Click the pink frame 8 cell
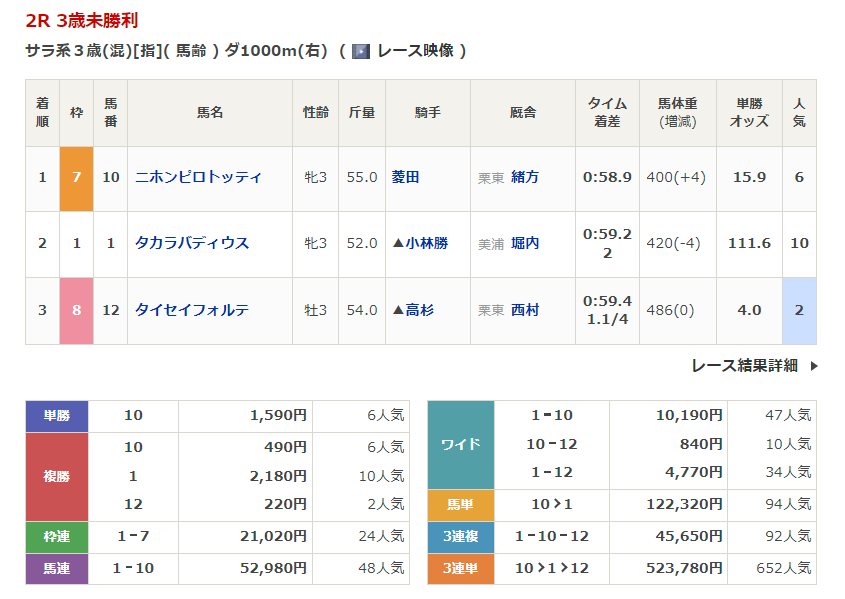The height and width of the screenshot is (599, 845). pyautogui.click(x=76, y=310)
